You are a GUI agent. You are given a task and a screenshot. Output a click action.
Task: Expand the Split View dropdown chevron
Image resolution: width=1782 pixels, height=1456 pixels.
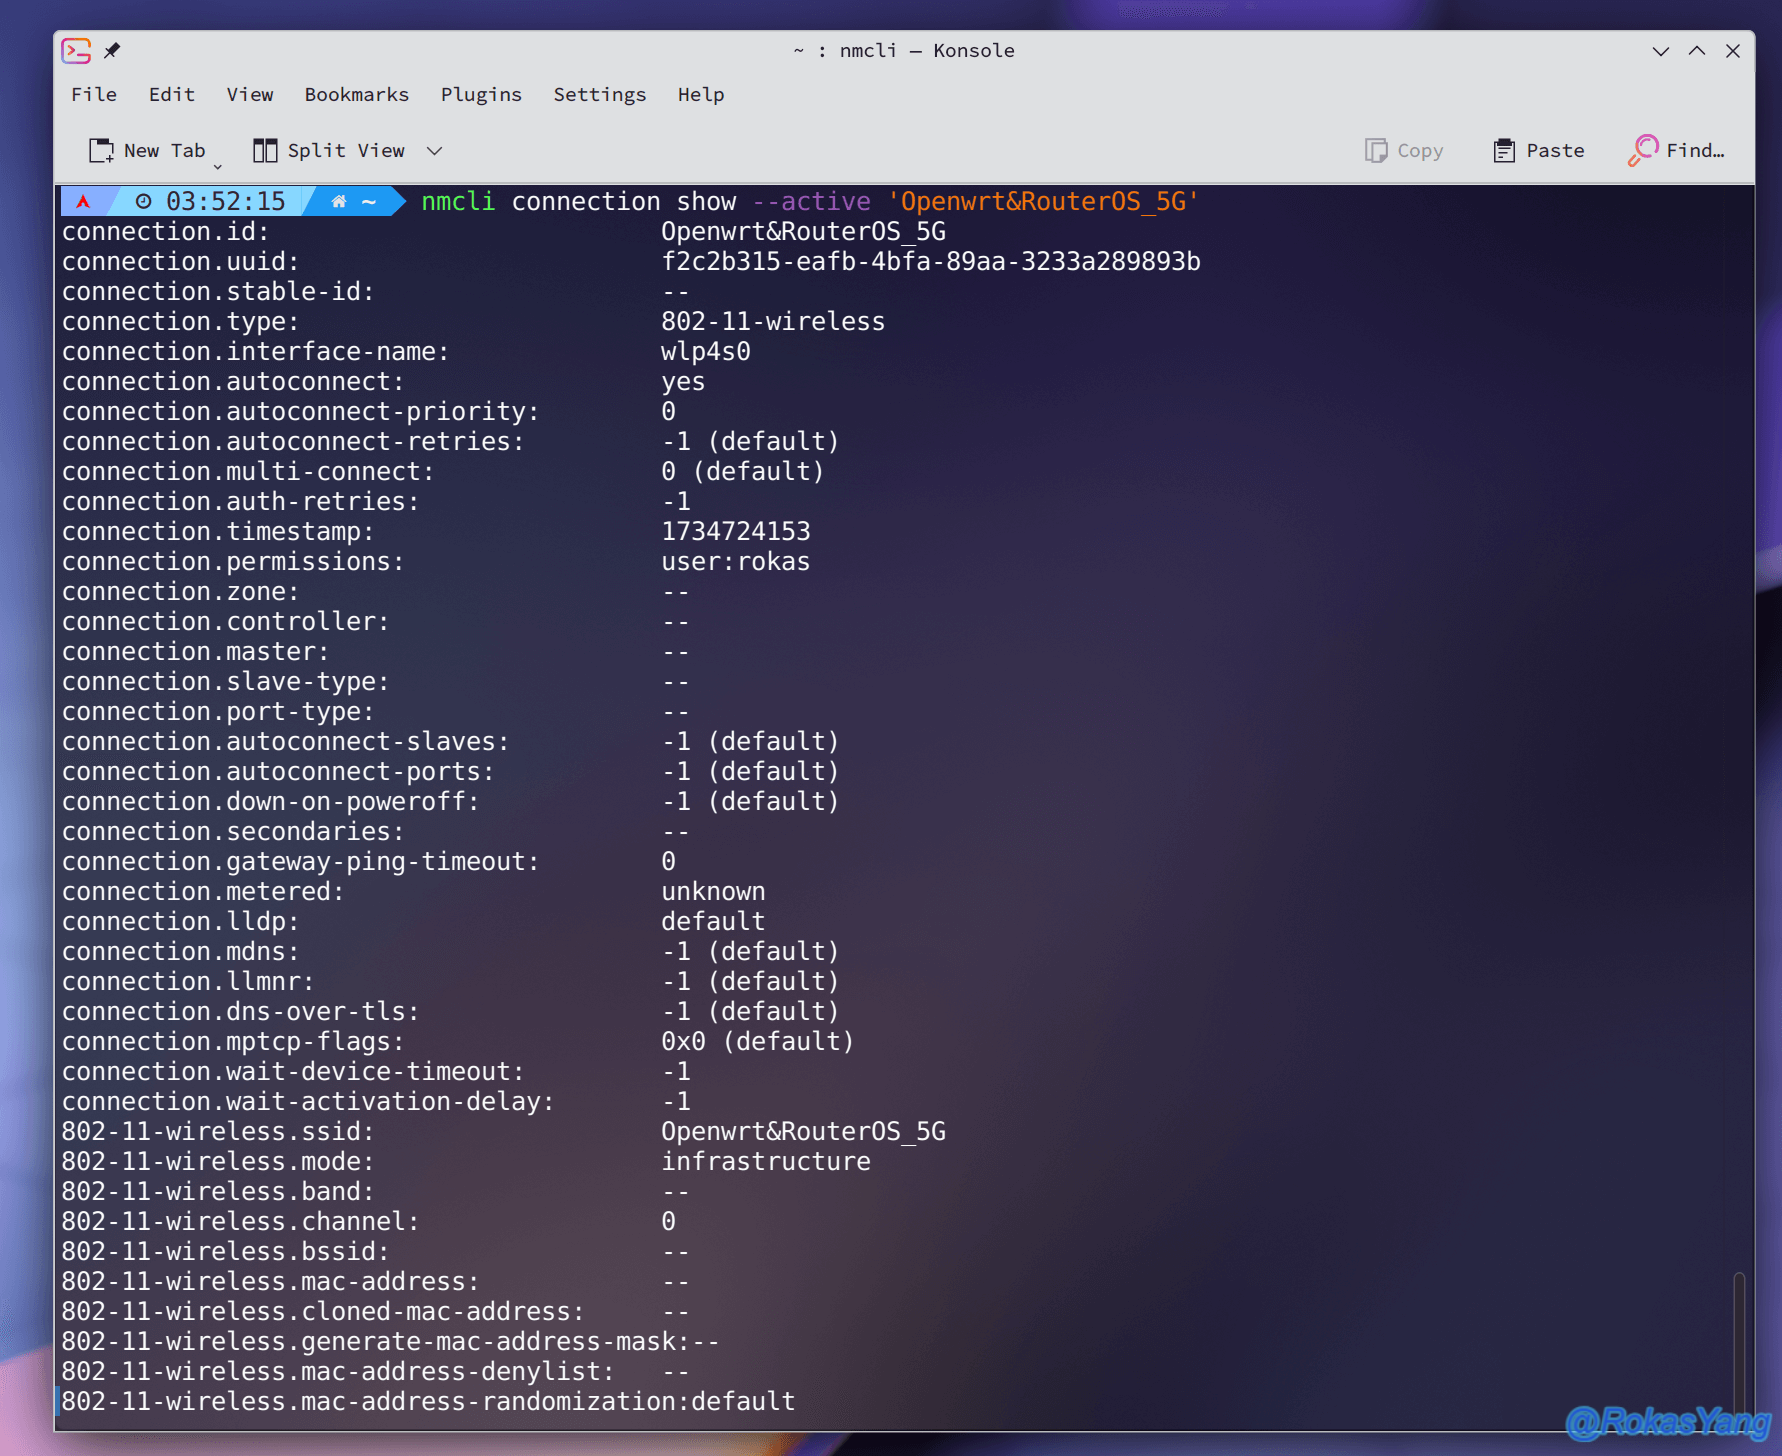click(434, 151)
